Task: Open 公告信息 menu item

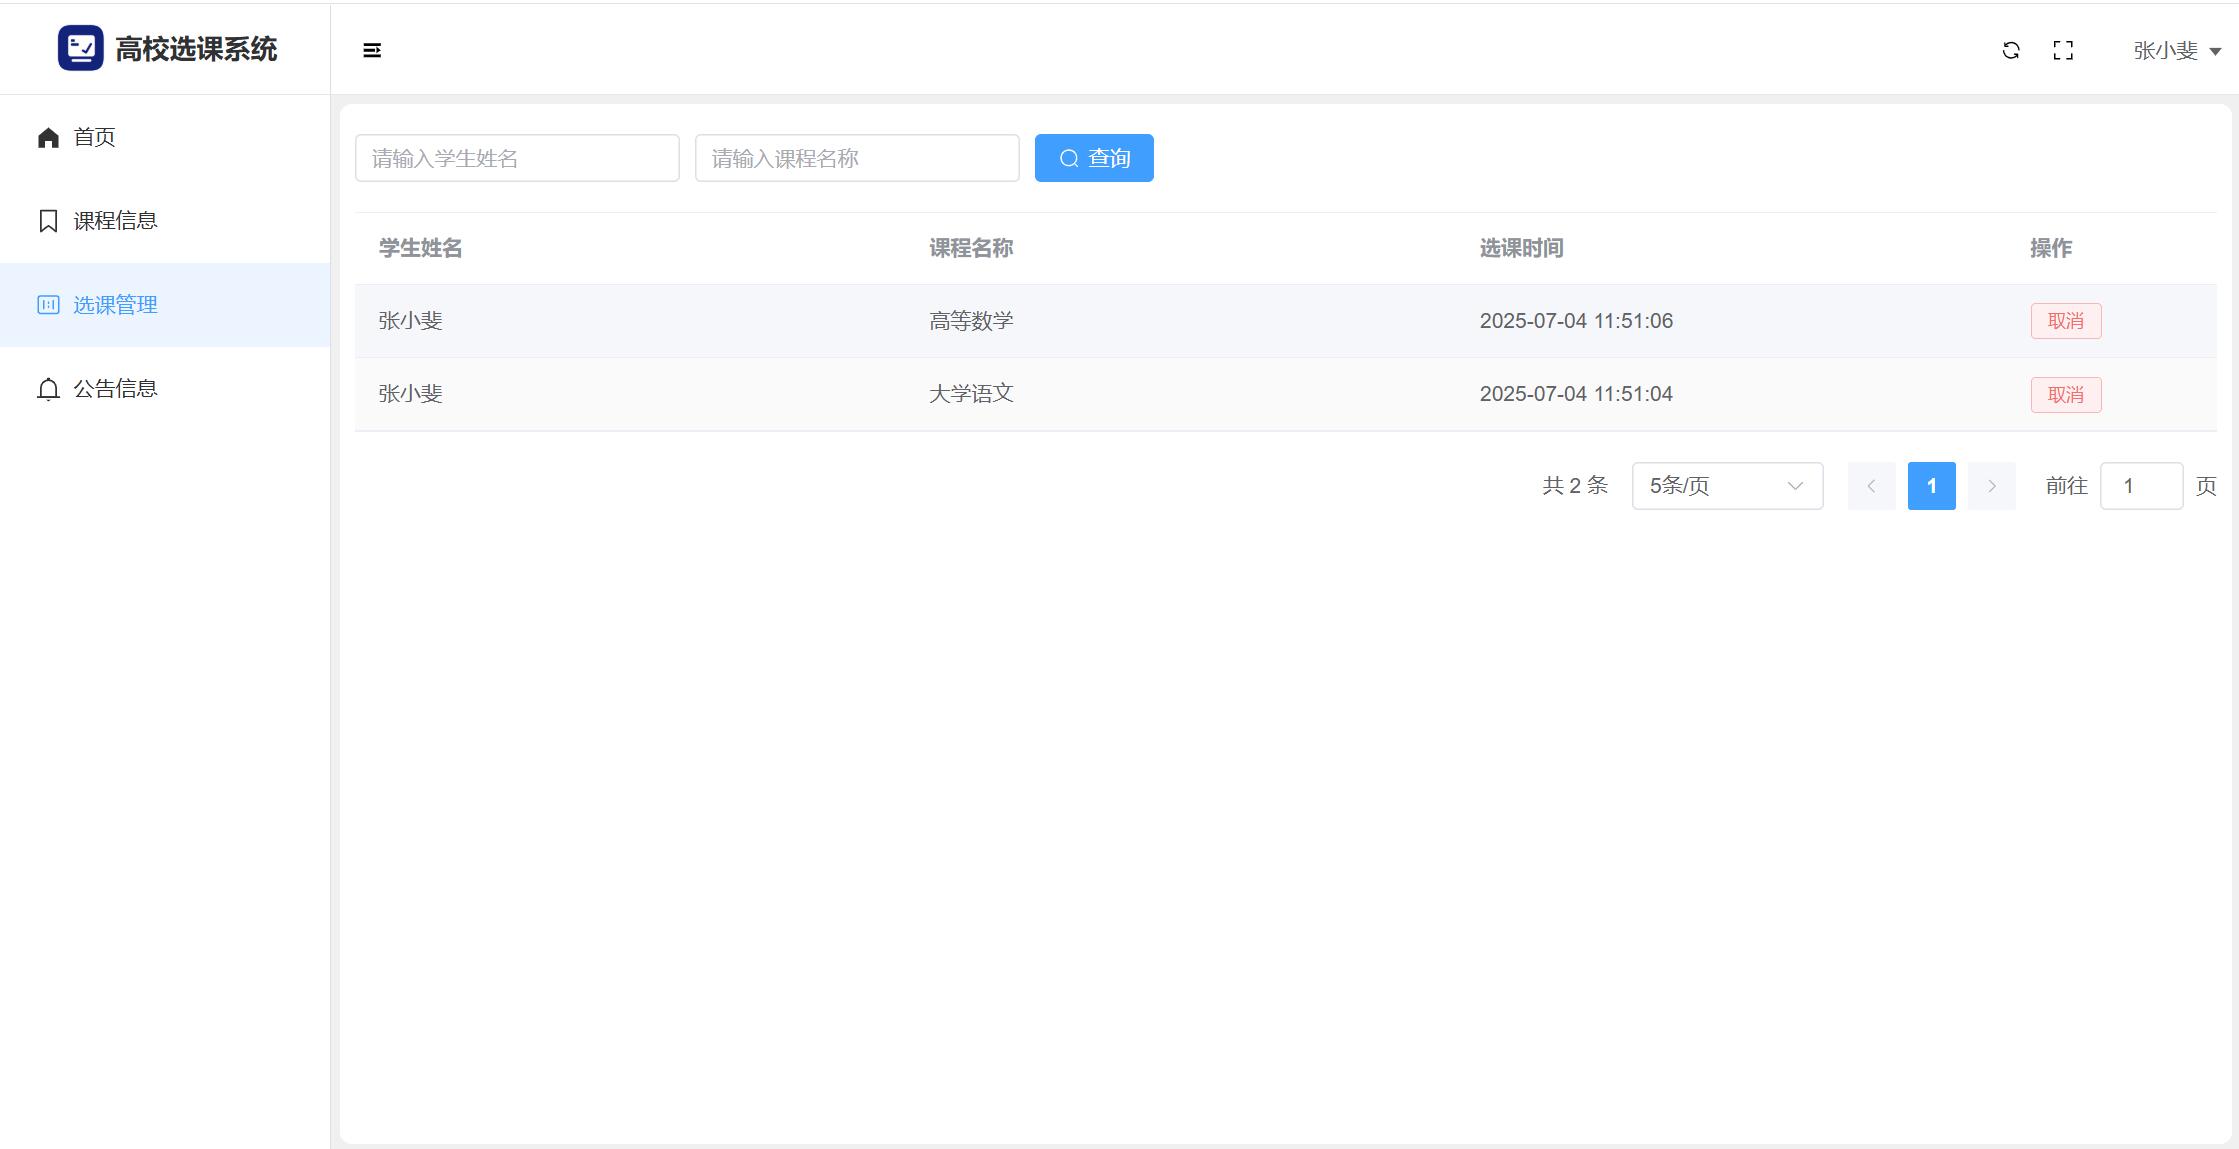Action: click(115, 389)
